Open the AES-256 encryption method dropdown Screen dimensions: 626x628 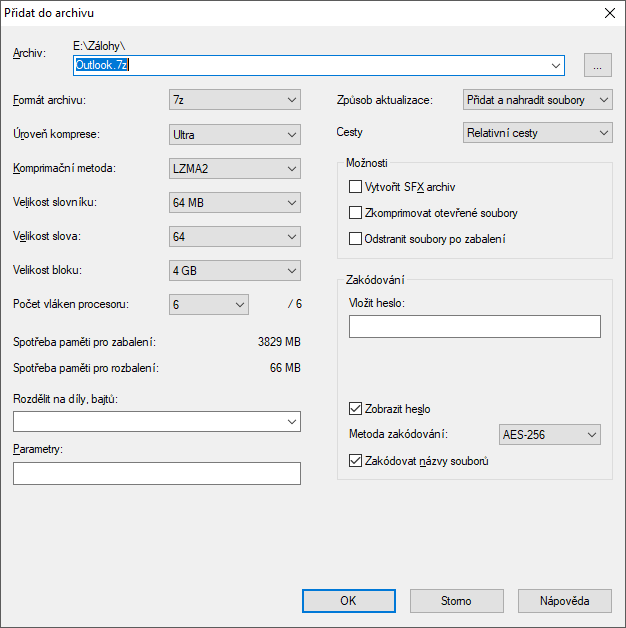(x=549, y=434)
